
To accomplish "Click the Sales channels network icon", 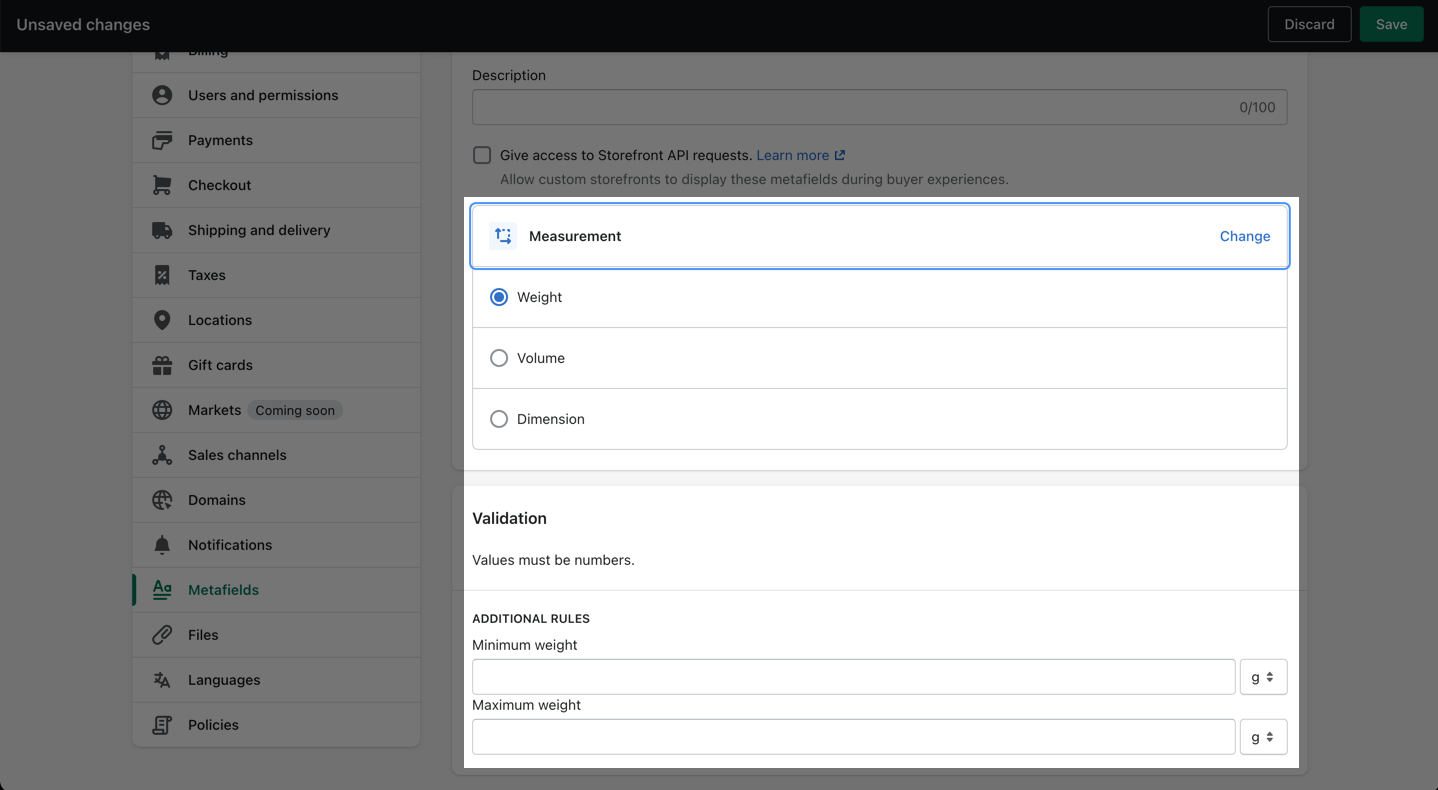I will point(162,455).
